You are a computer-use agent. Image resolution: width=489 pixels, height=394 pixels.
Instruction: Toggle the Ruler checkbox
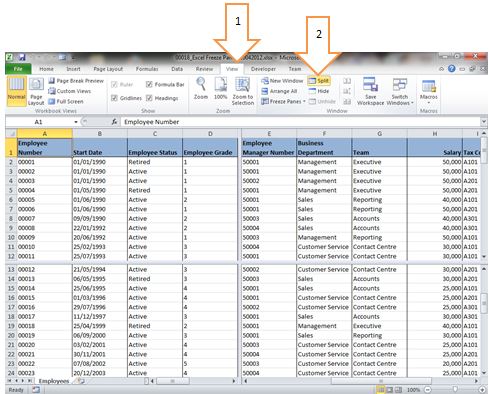click(114, 84)
